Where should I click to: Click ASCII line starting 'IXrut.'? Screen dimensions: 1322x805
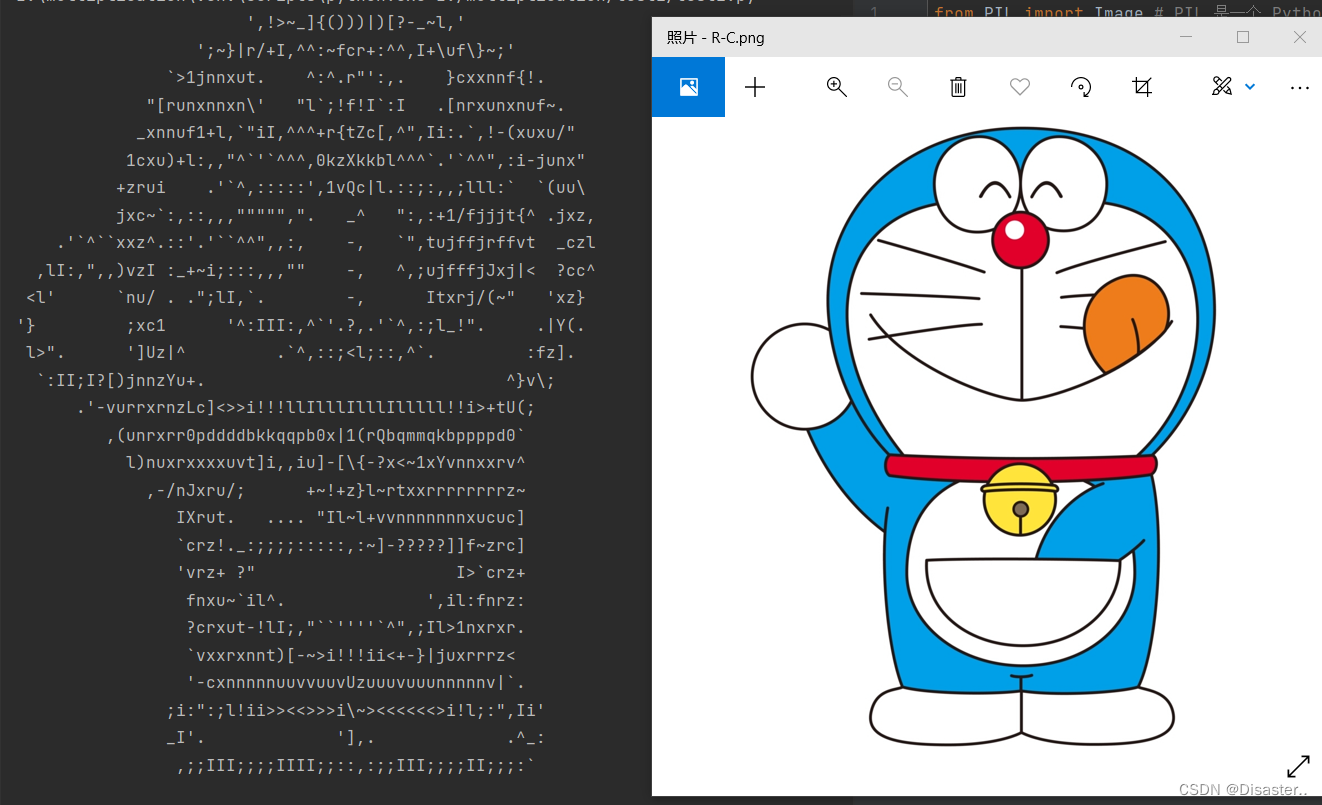(x=351, y=517)
